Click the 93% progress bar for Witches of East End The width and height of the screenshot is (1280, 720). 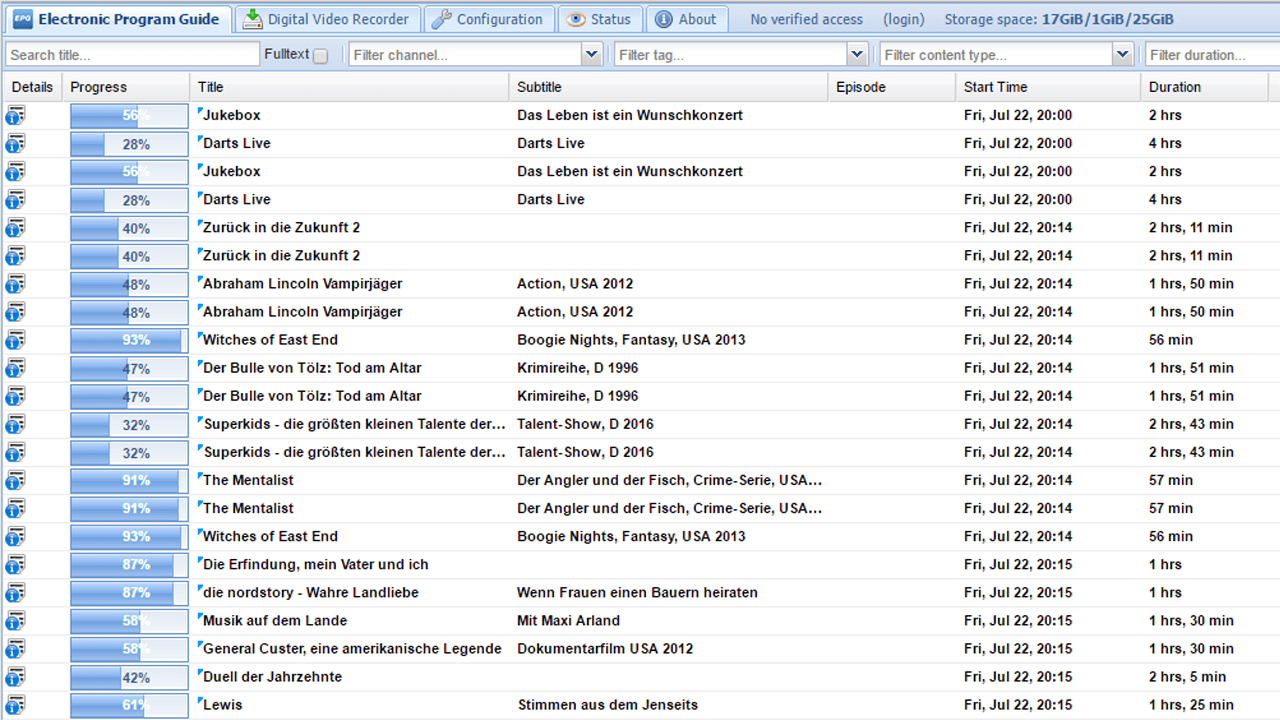[129, 340]
